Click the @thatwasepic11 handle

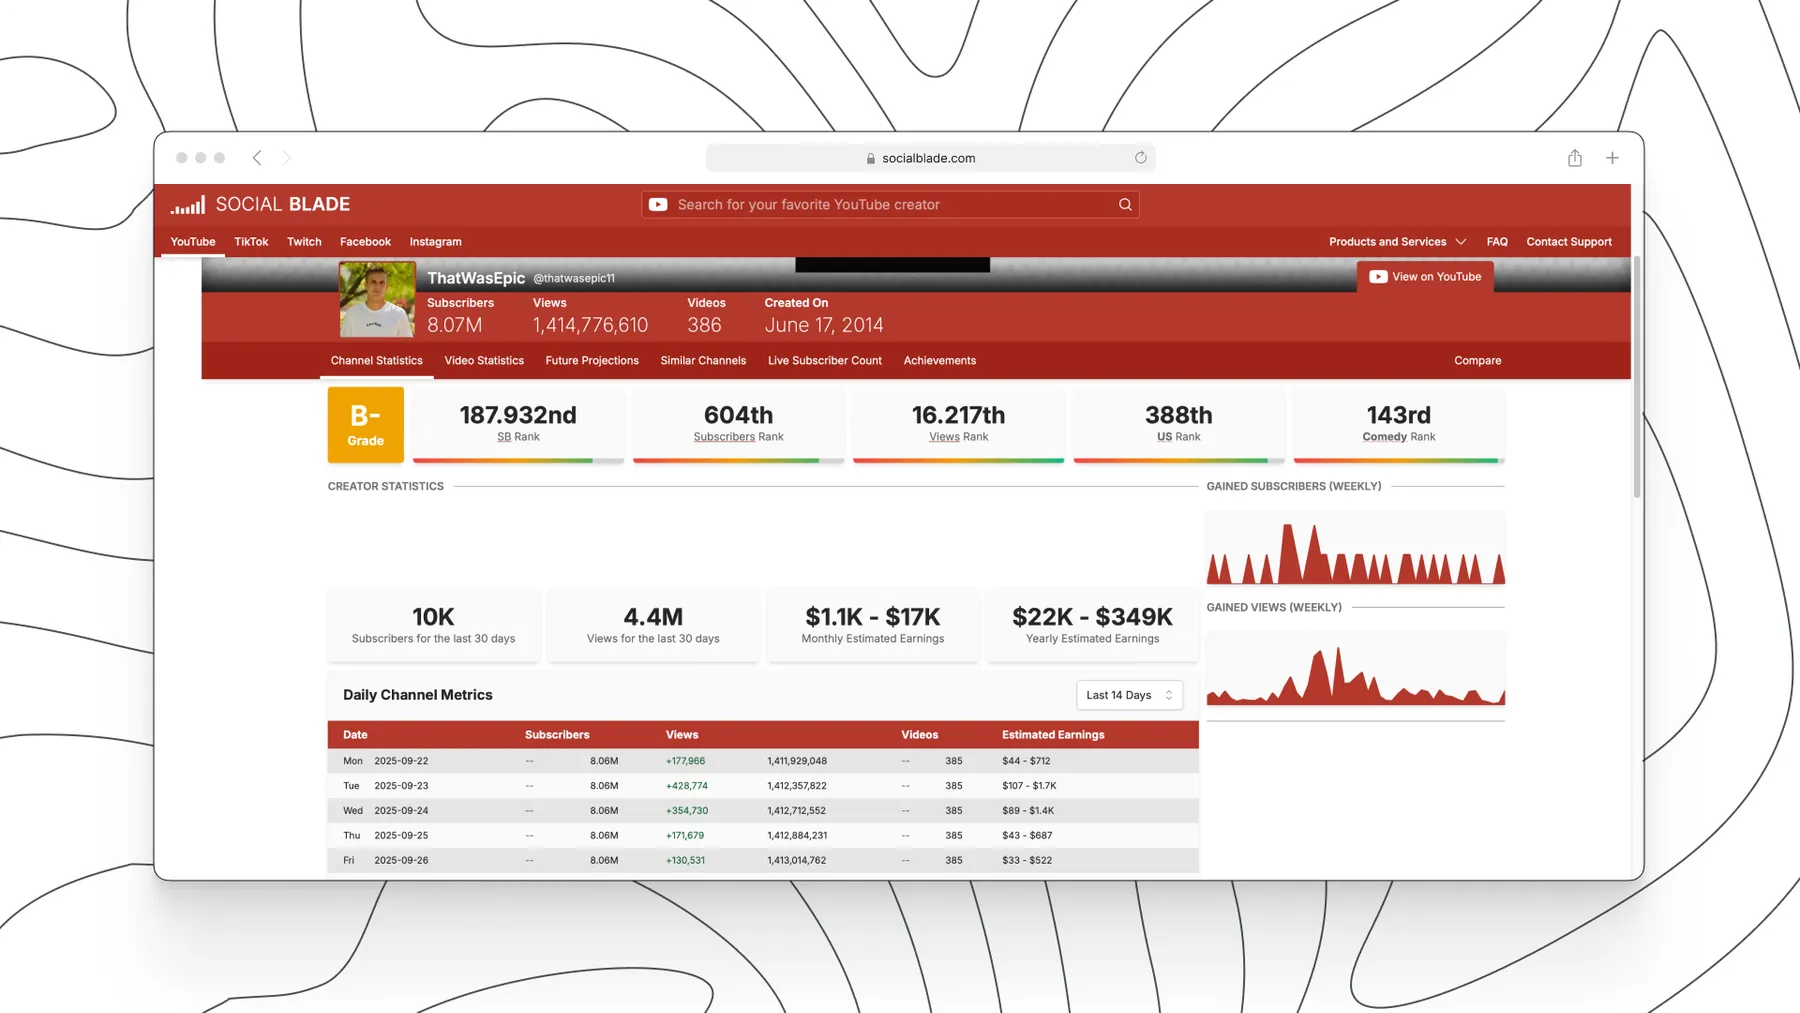point(574,279)
